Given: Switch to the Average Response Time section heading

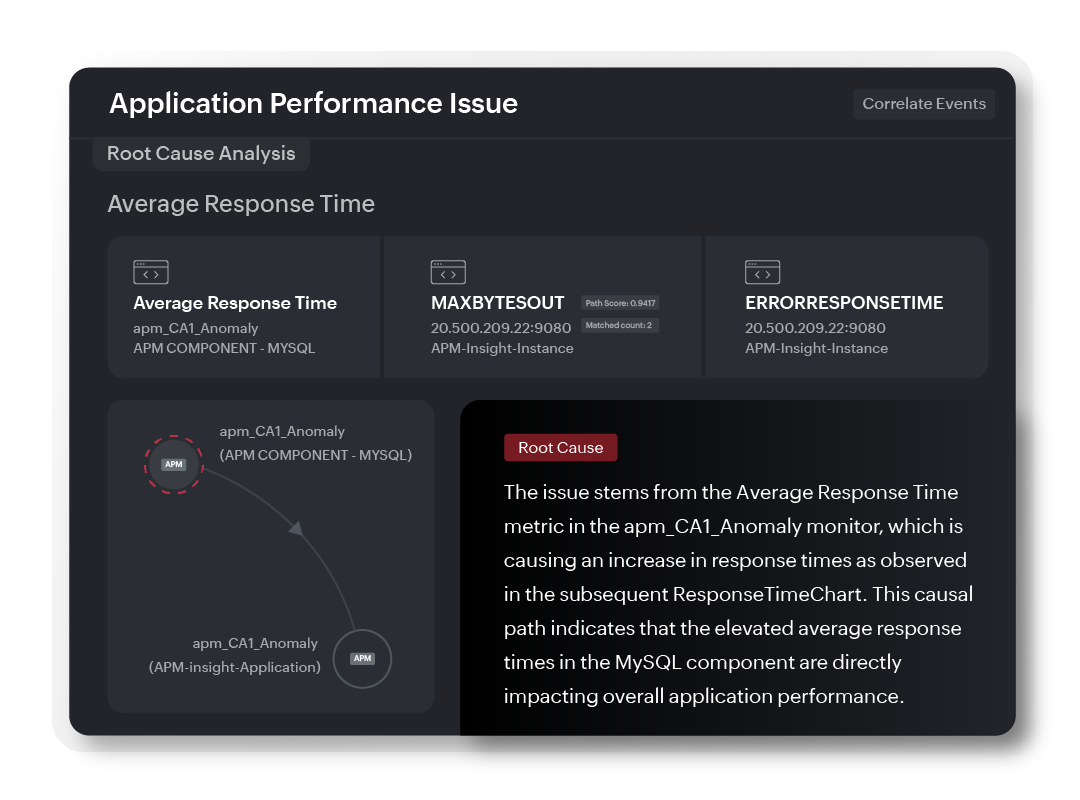Looking at the screenshot, I should pos(240,203).
